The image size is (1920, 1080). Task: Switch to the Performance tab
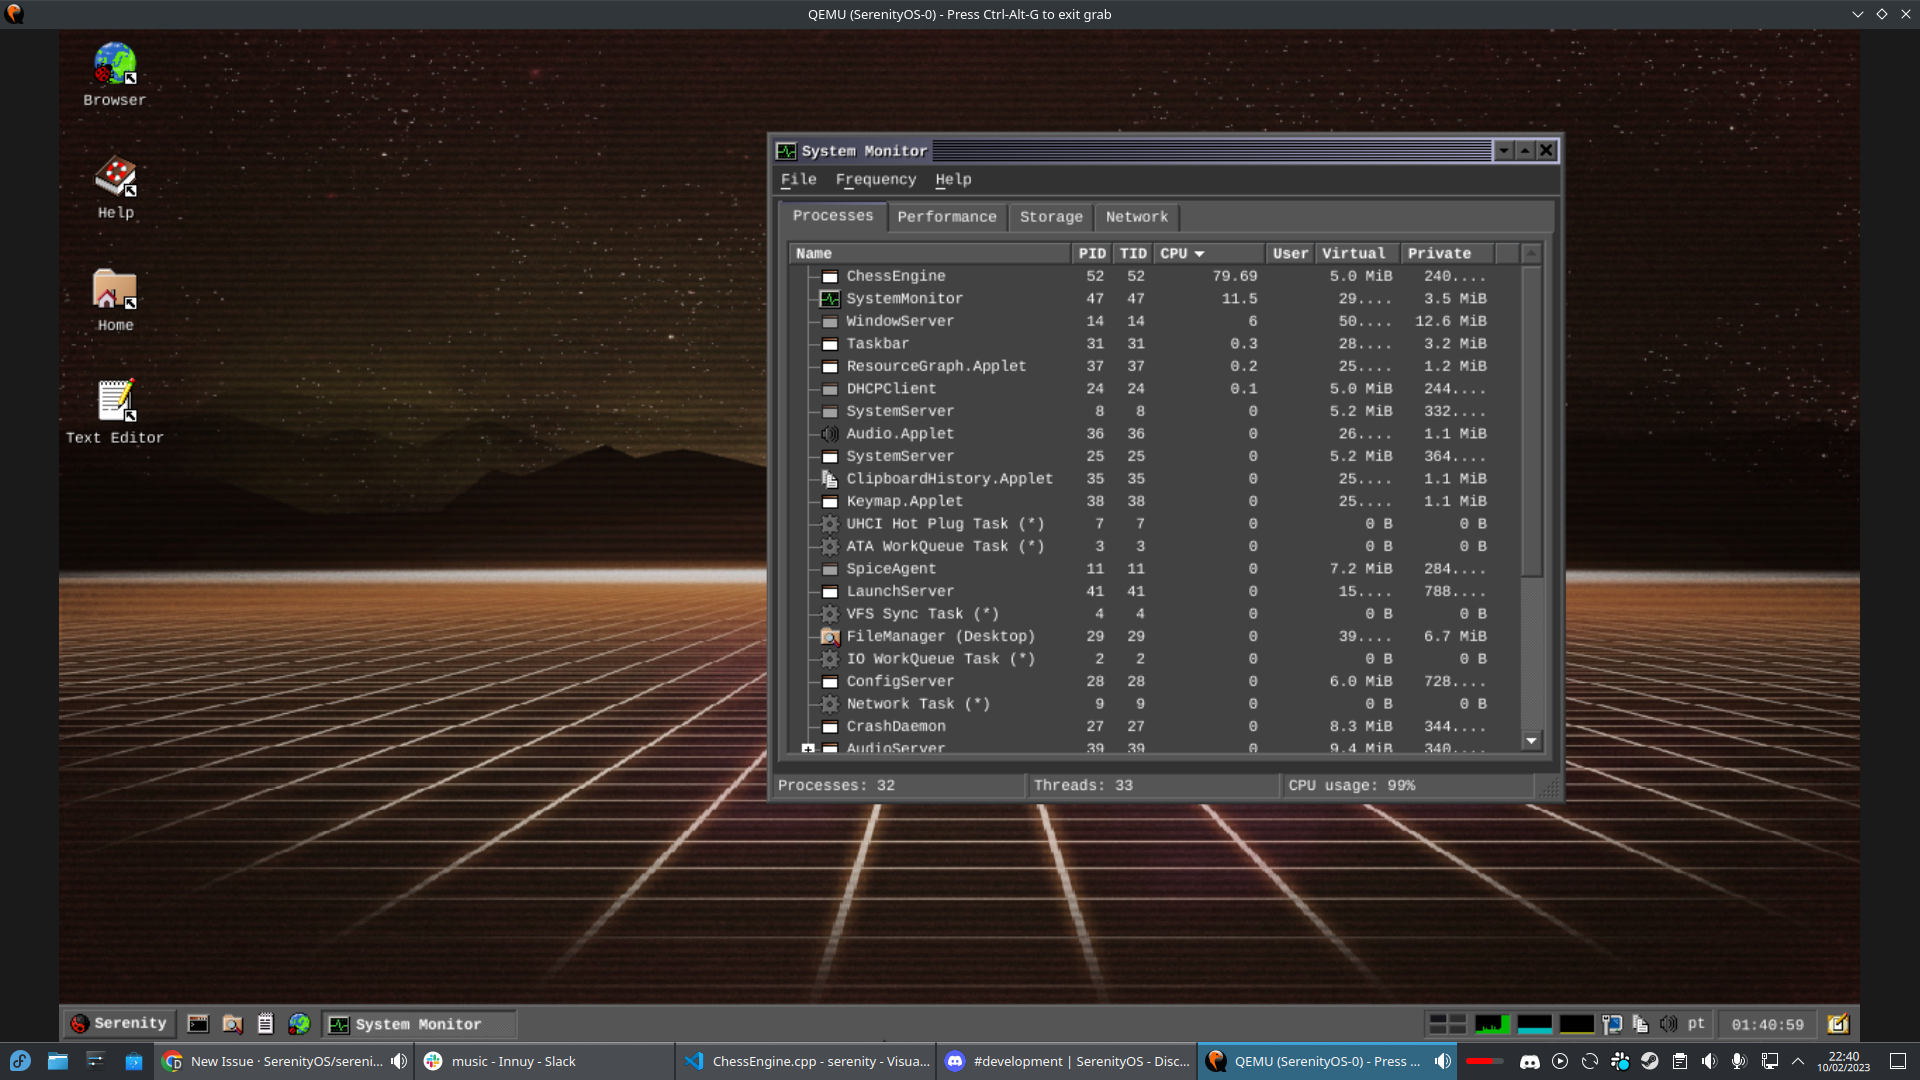946,216
